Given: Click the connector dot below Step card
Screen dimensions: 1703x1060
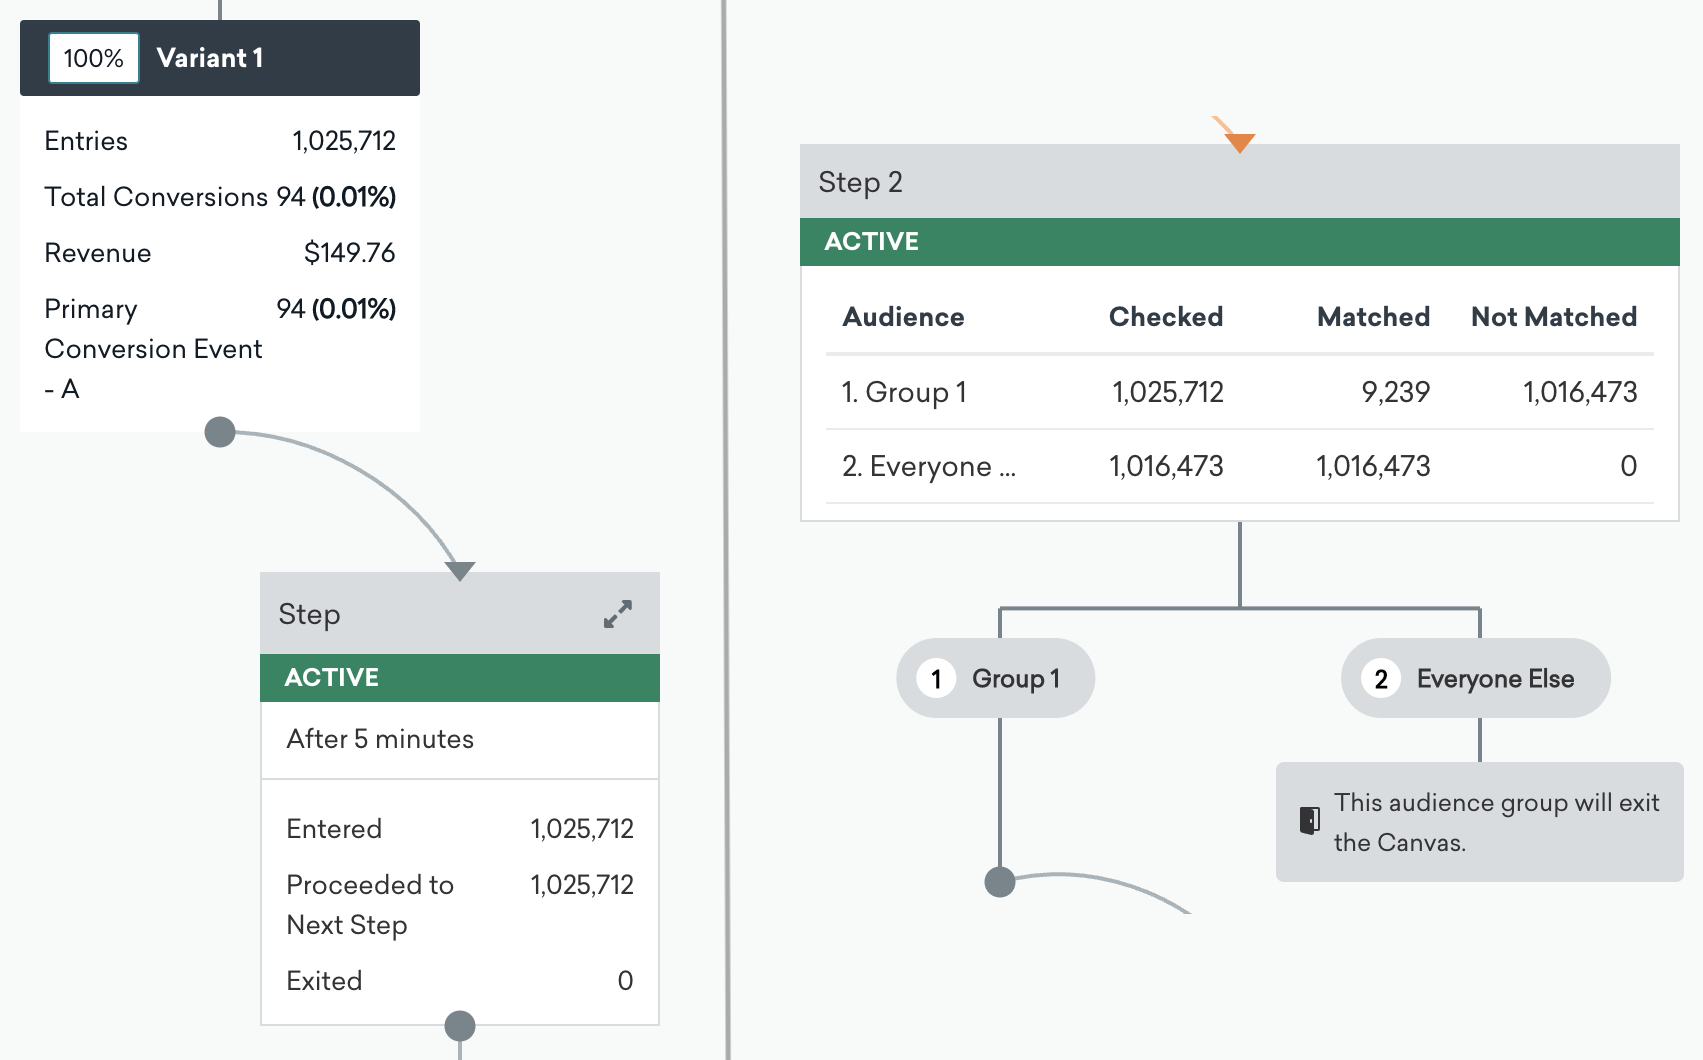Looking at the screenshot, I should coord(460,1026).
